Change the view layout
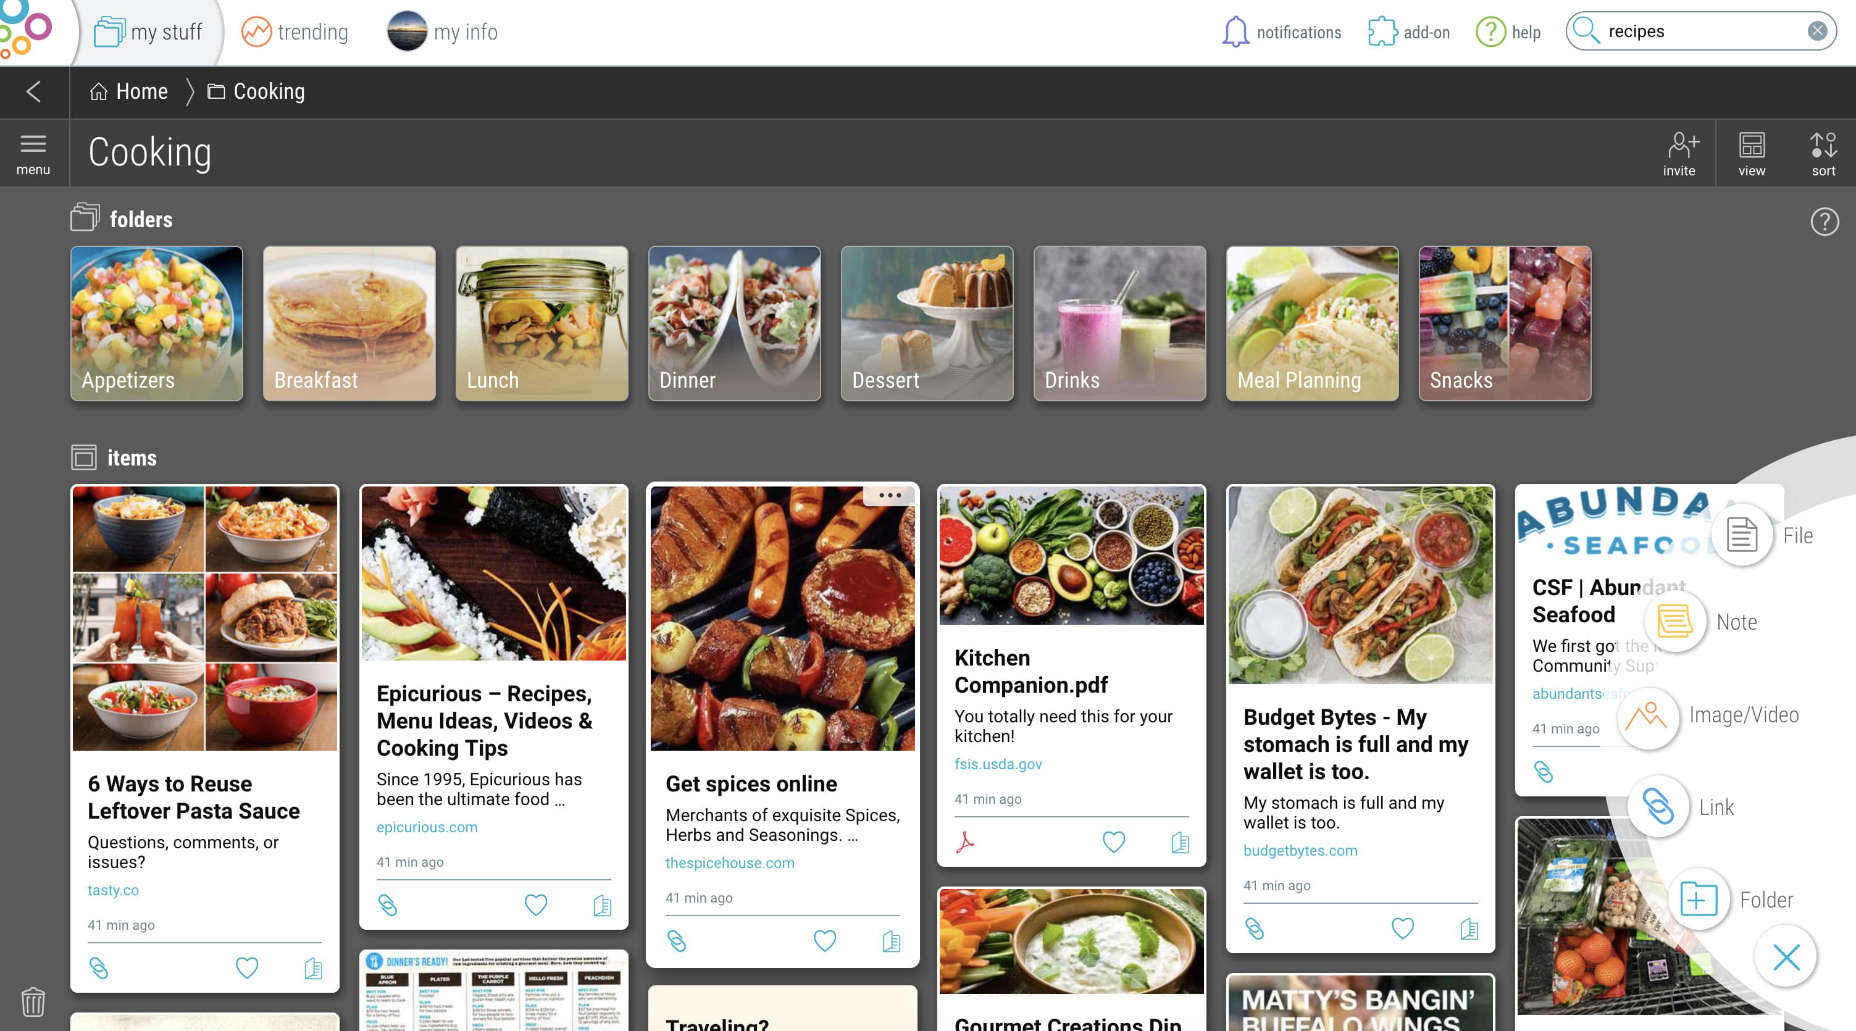The image size is (1856, 1031). coord(1752,154)
